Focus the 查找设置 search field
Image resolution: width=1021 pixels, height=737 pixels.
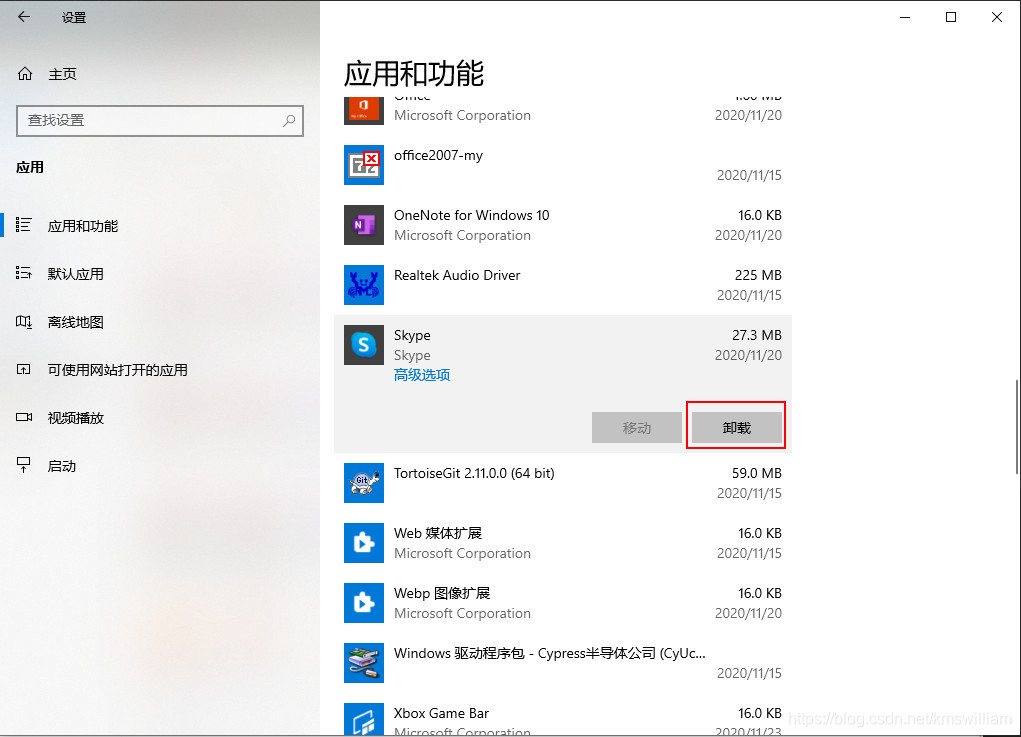(x=160, y=120)
